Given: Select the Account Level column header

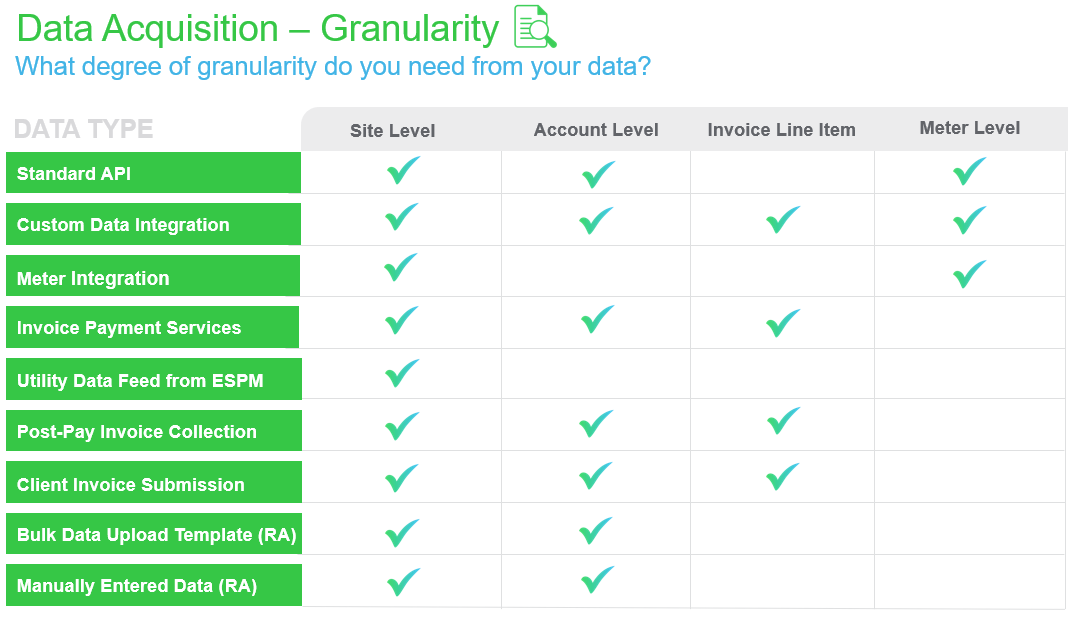Looking at the screenshot, I should [596, 130].
